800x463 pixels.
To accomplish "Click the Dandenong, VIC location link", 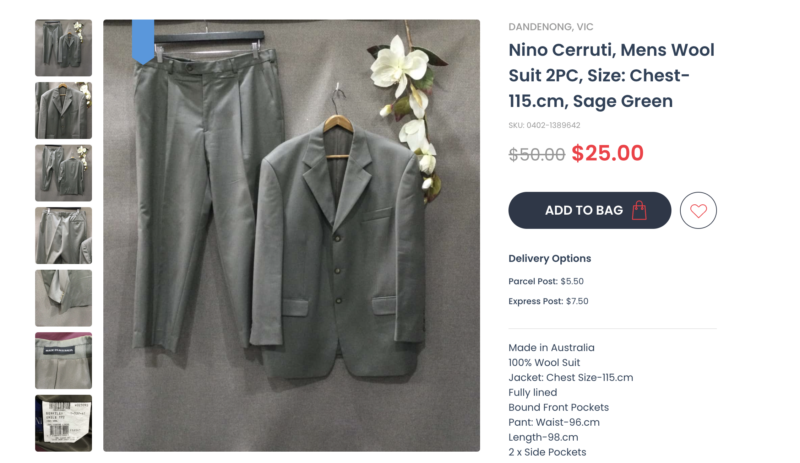I will [x=551, y=27].
